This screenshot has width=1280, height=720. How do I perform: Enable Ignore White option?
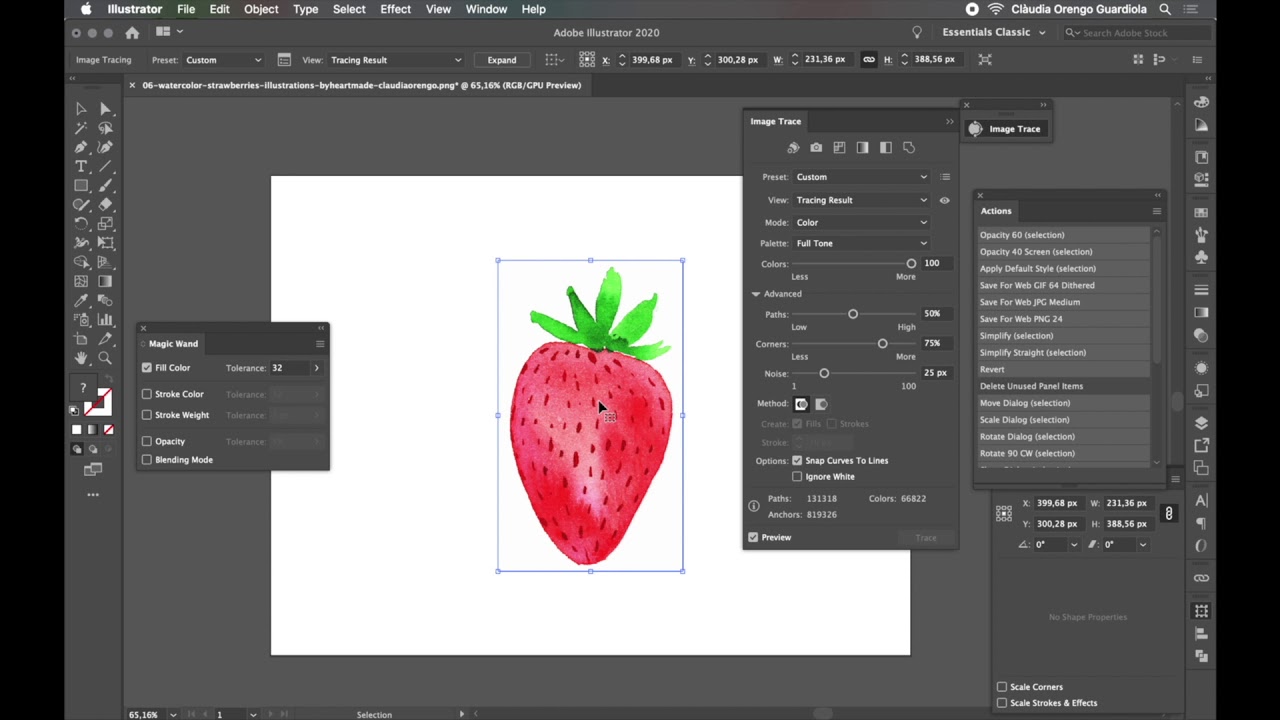(797, 477)
